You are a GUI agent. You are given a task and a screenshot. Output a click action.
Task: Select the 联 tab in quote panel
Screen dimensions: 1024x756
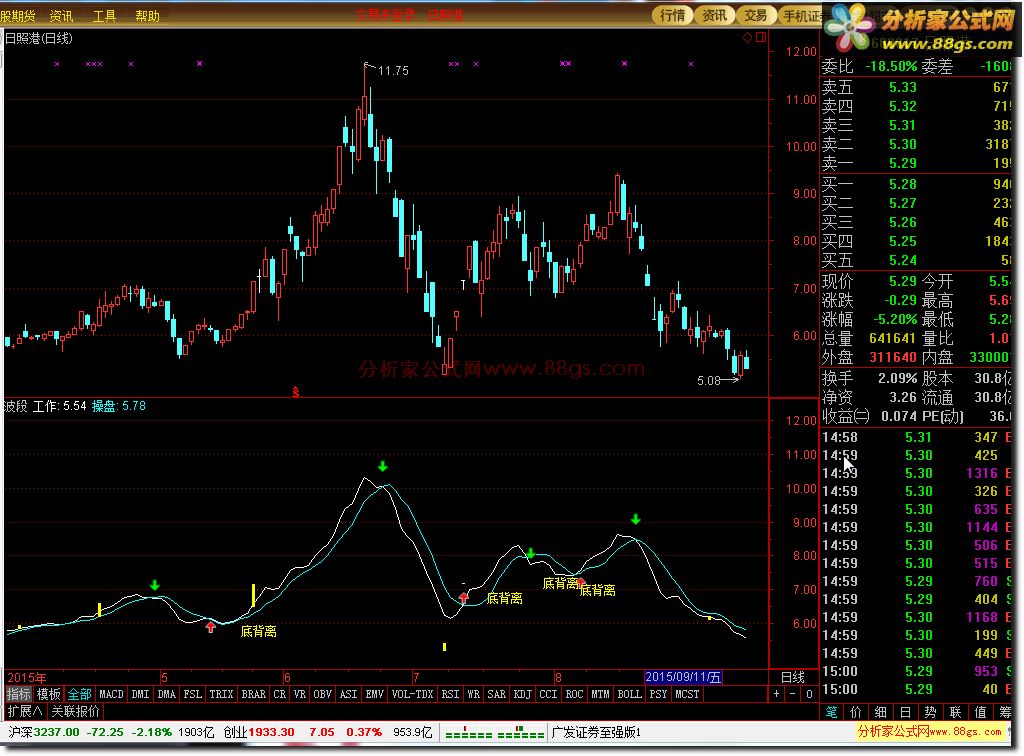point(956,712)
